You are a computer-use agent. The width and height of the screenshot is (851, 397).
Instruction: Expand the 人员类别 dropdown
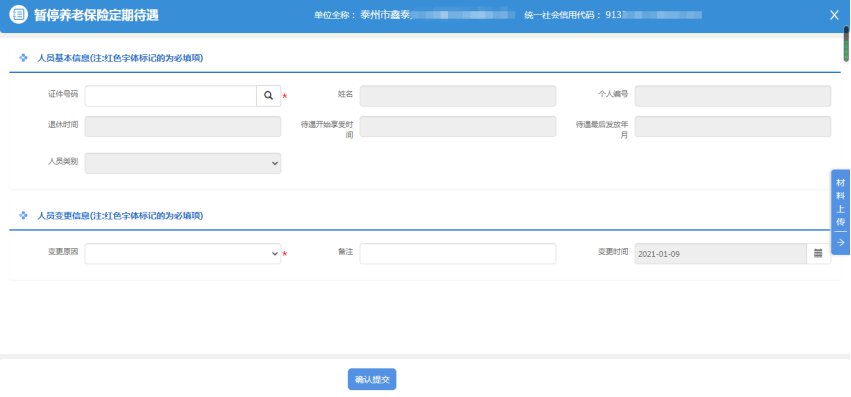click(183, 163)
